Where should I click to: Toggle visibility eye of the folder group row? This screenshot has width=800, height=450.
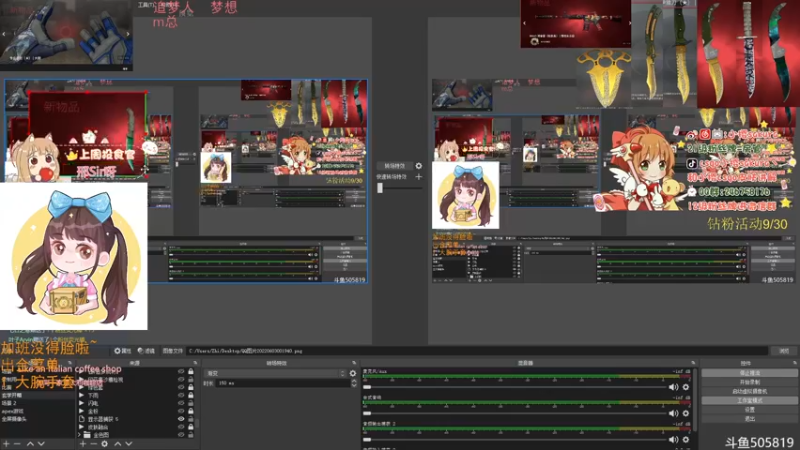(181, 435)
